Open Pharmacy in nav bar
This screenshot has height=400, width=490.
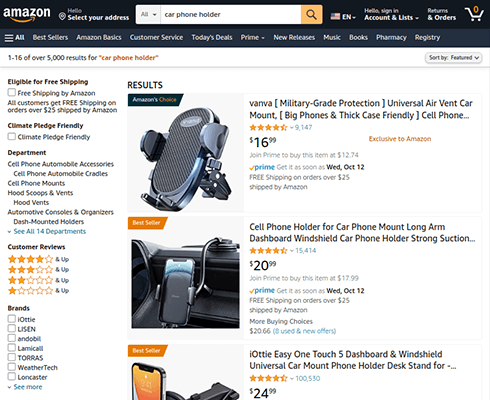(391, 38)
